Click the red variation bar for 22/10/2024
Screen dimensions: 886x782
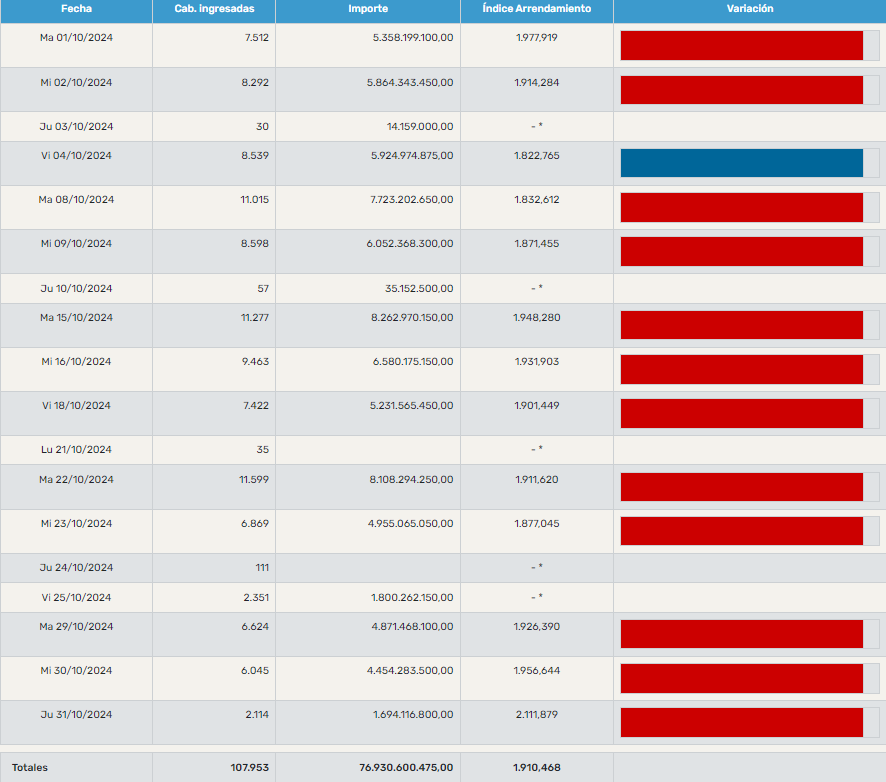click(742, 487)
